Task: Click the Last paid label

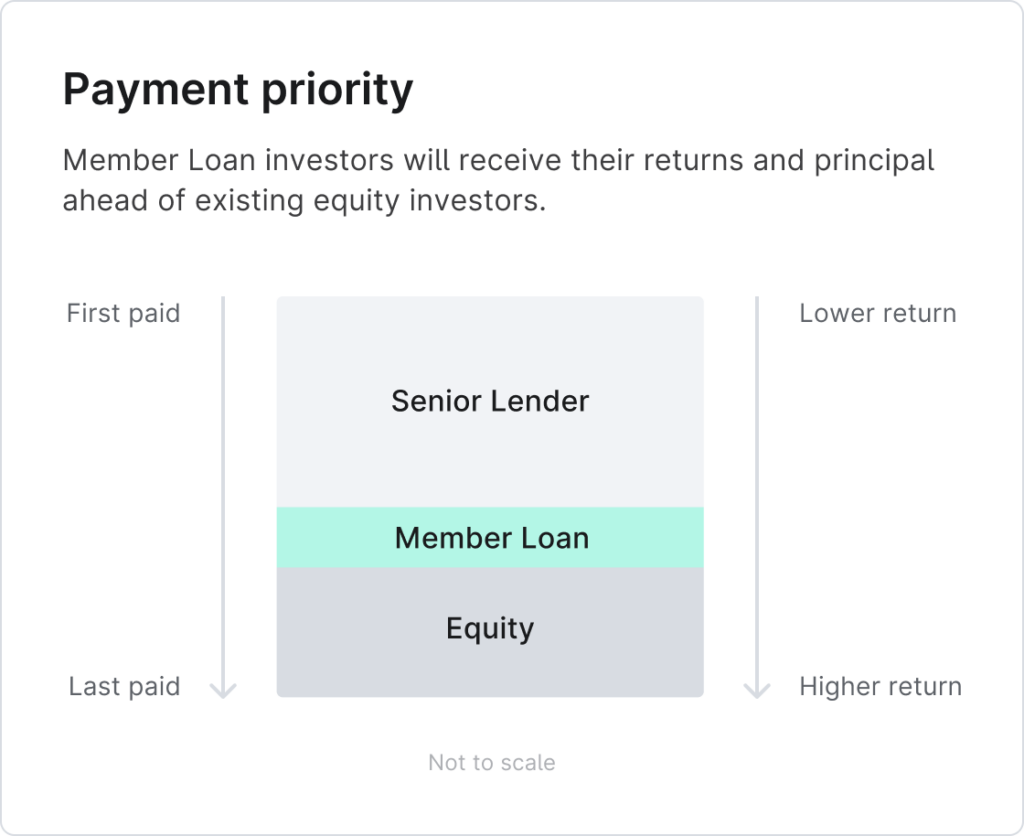Action: (x=124, y=686)
